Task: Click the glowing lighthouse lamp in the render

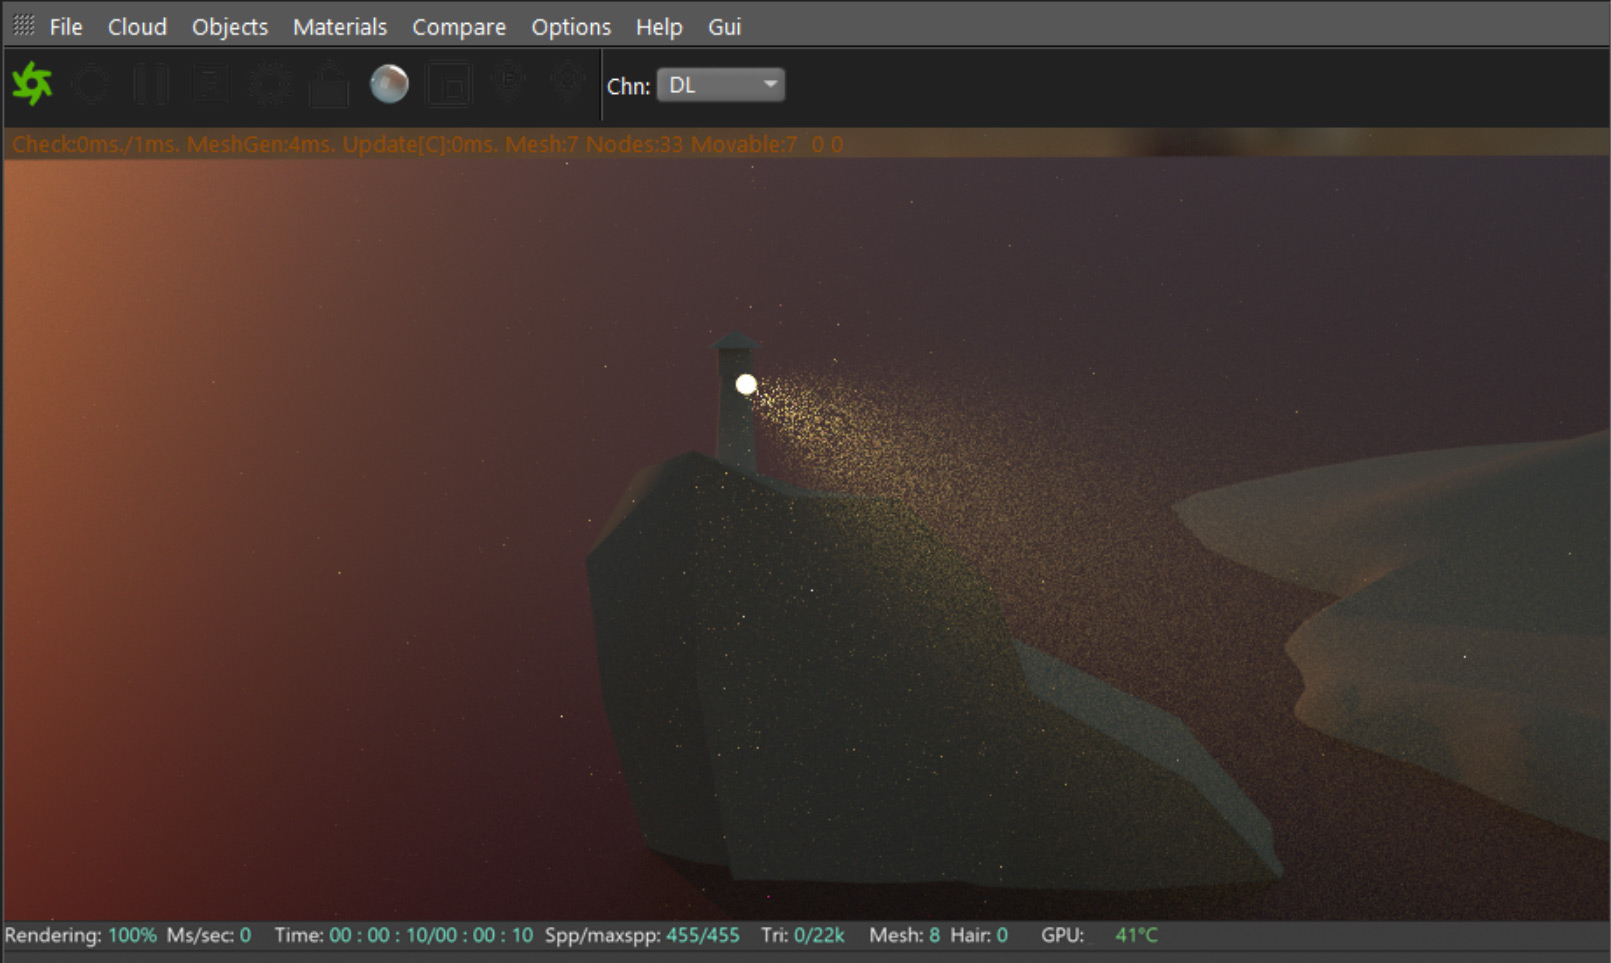Action: [746, 384]
